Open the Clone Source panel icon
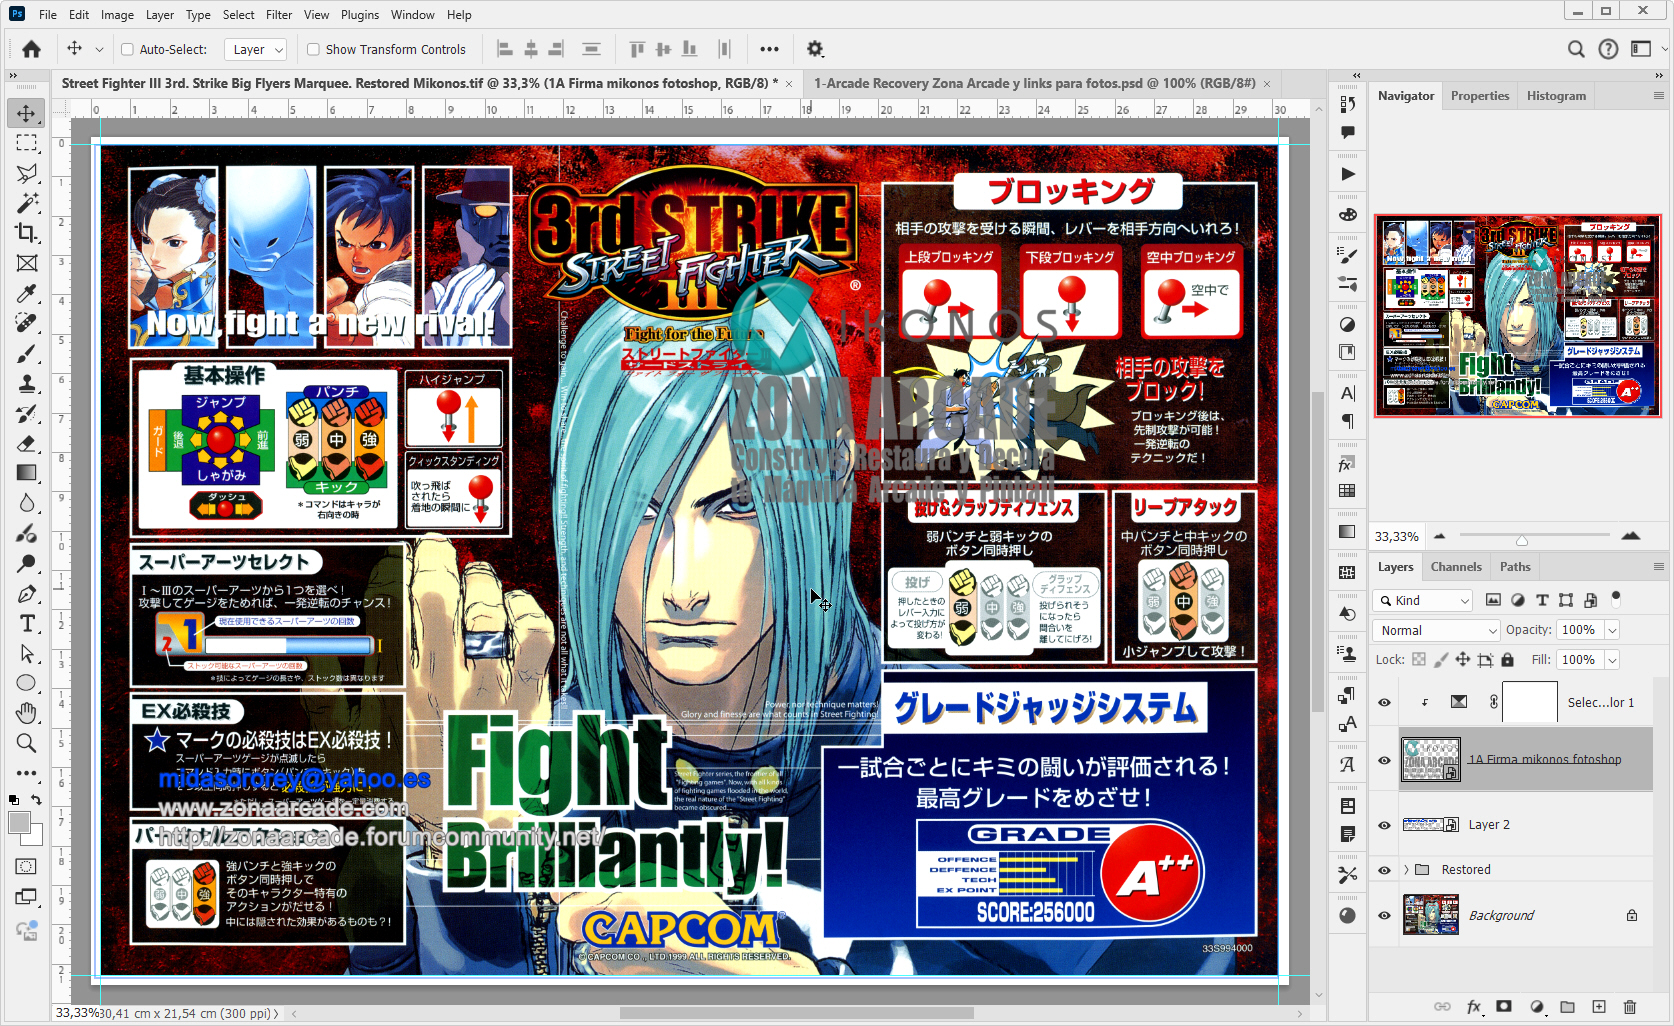 [x=1348, y=654]
